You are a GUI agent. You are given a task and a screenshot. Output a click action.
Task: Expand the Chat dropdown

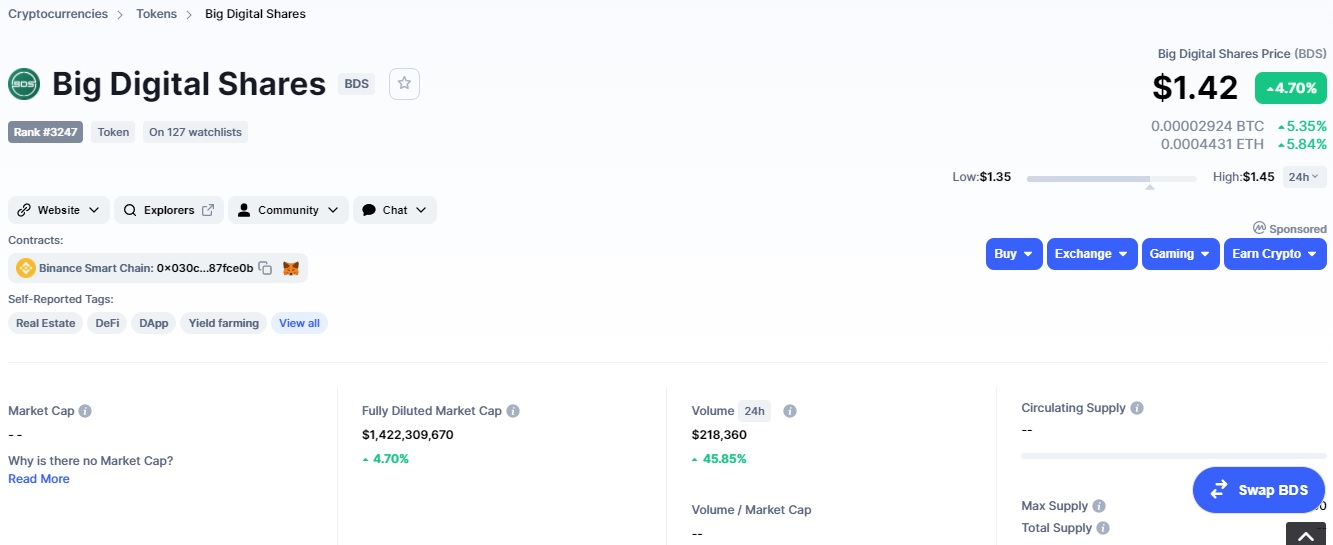394,210
